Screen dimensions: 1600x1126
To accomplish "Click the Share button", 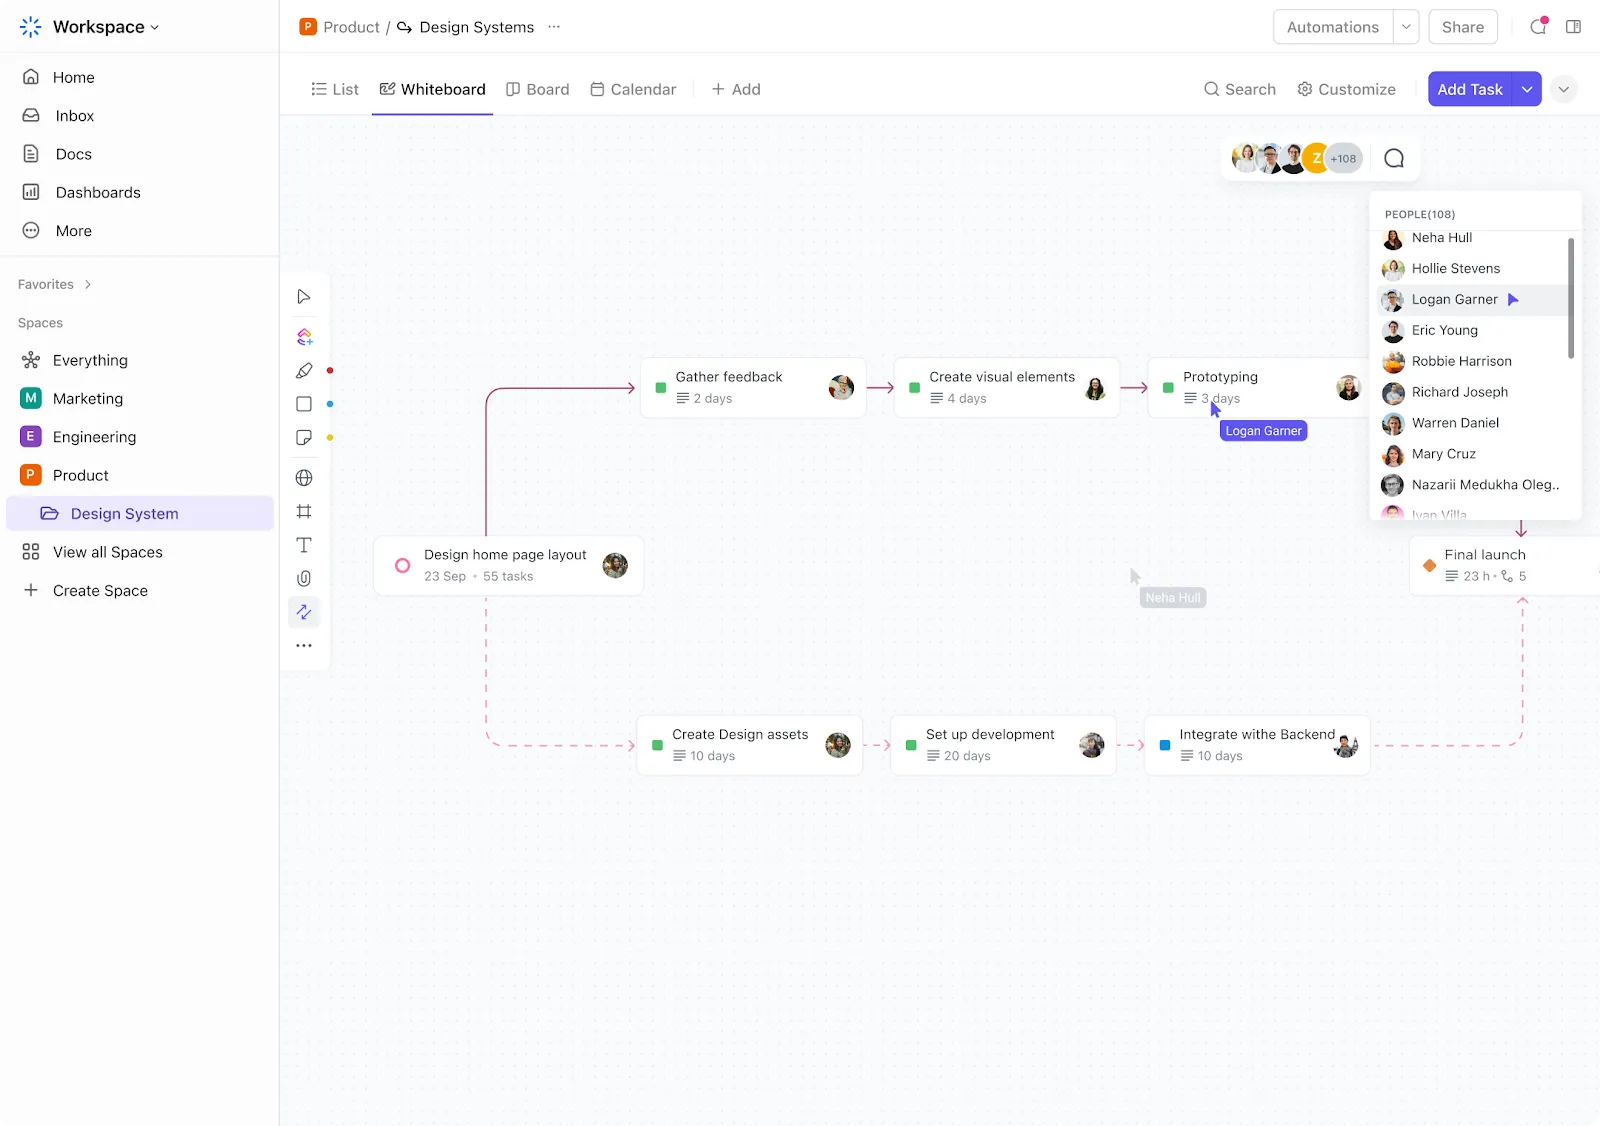I will pos(1463,27).
